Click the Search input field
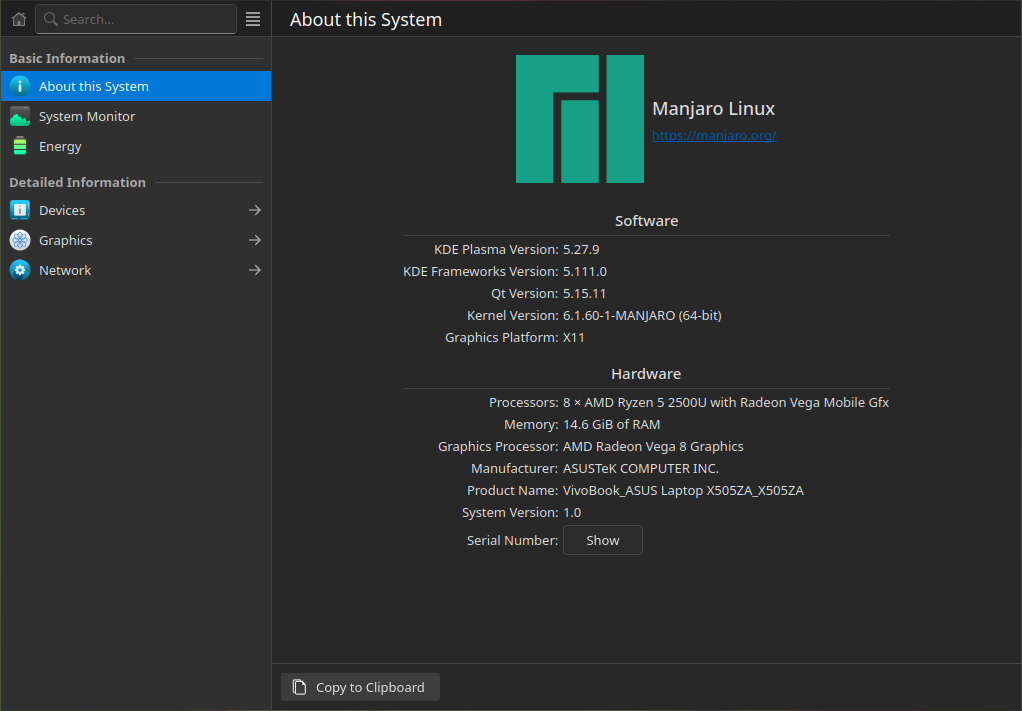The height and width of the screenshot is (711, 1022). (x=136, y=19)
